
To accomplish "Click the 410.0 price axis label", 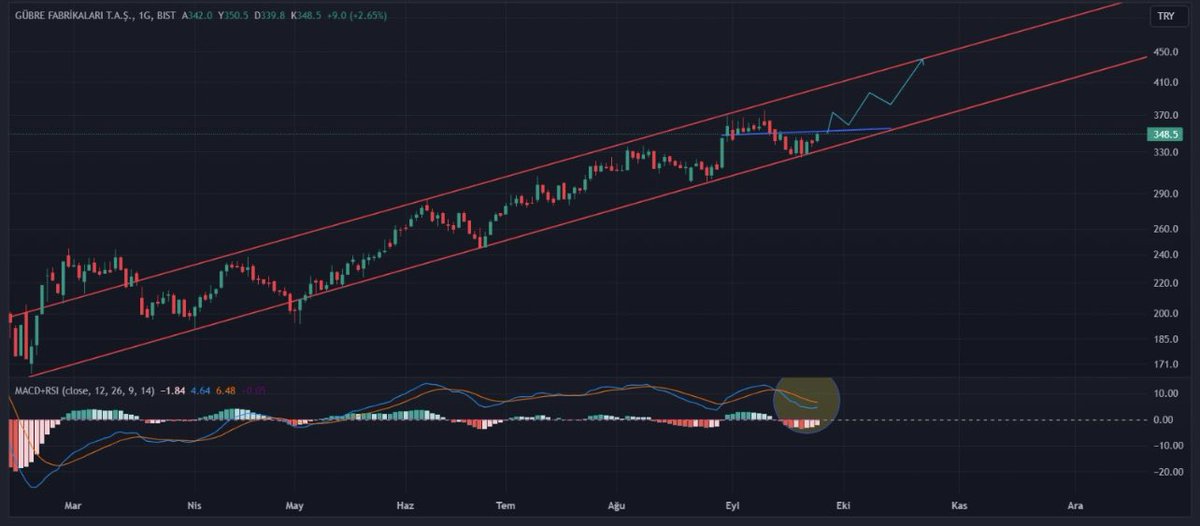I will tap(1168, 84).
